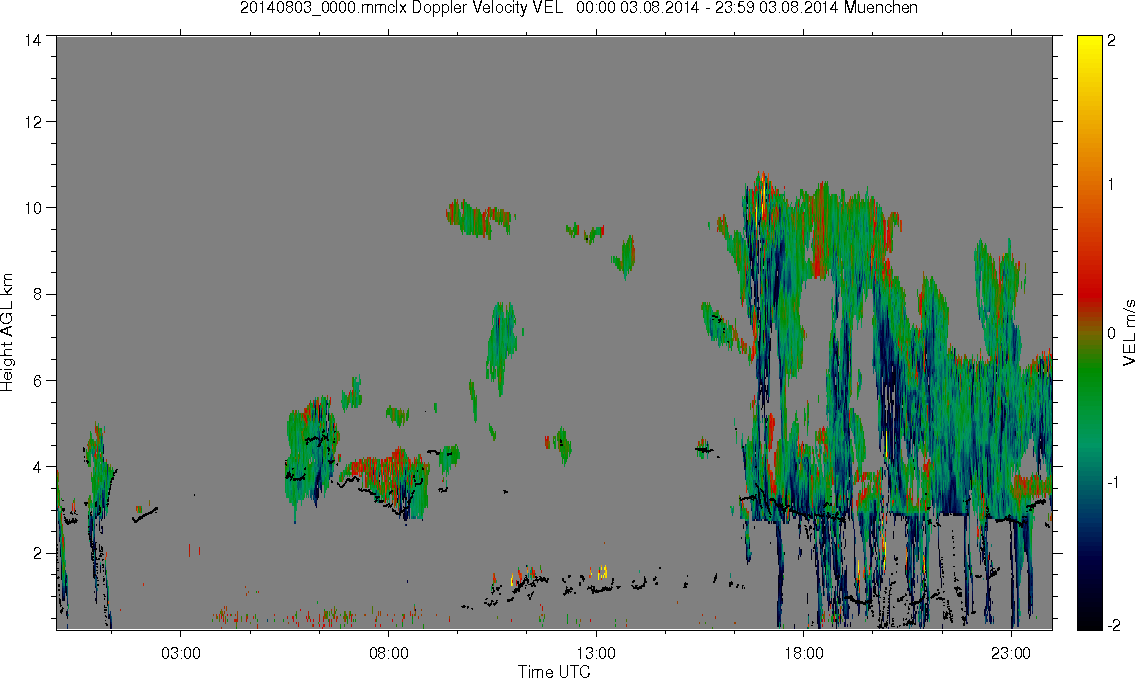Click the colorbar '2' top value label
This screenshot has width=1135, height=678.
[x=1112, y=41]
